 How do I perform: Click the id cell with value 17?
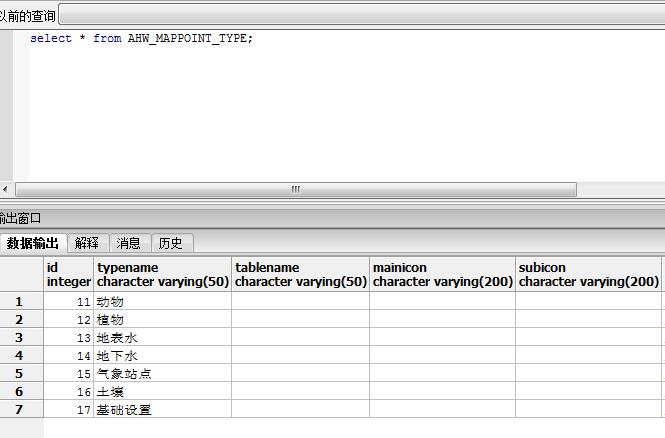(x=68, y=409)
